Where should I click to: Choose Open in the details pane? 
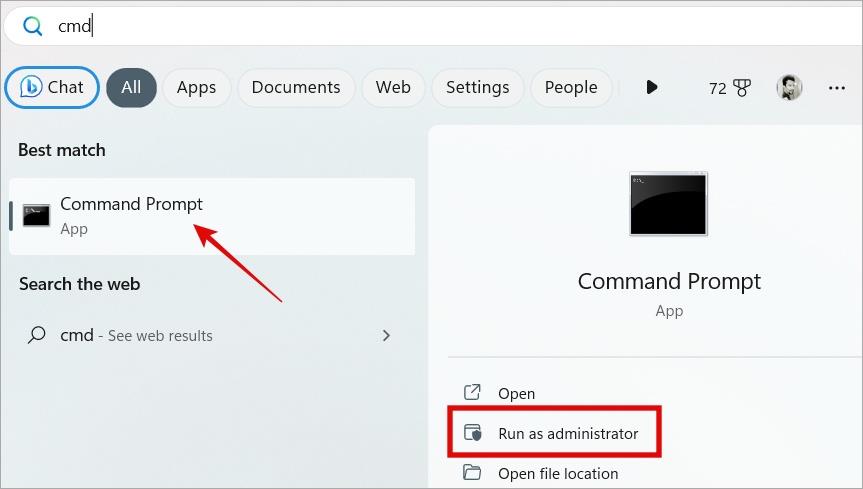click(x=516, y=393)
